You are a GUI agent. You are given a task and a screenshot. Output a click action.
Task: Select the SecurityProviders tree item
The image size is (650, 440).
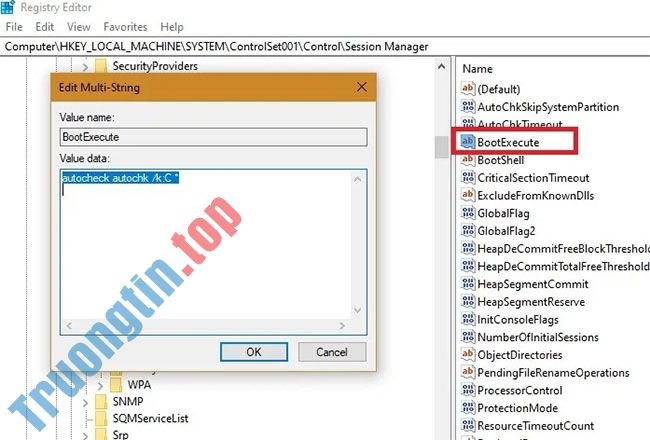tap(155, 66)
